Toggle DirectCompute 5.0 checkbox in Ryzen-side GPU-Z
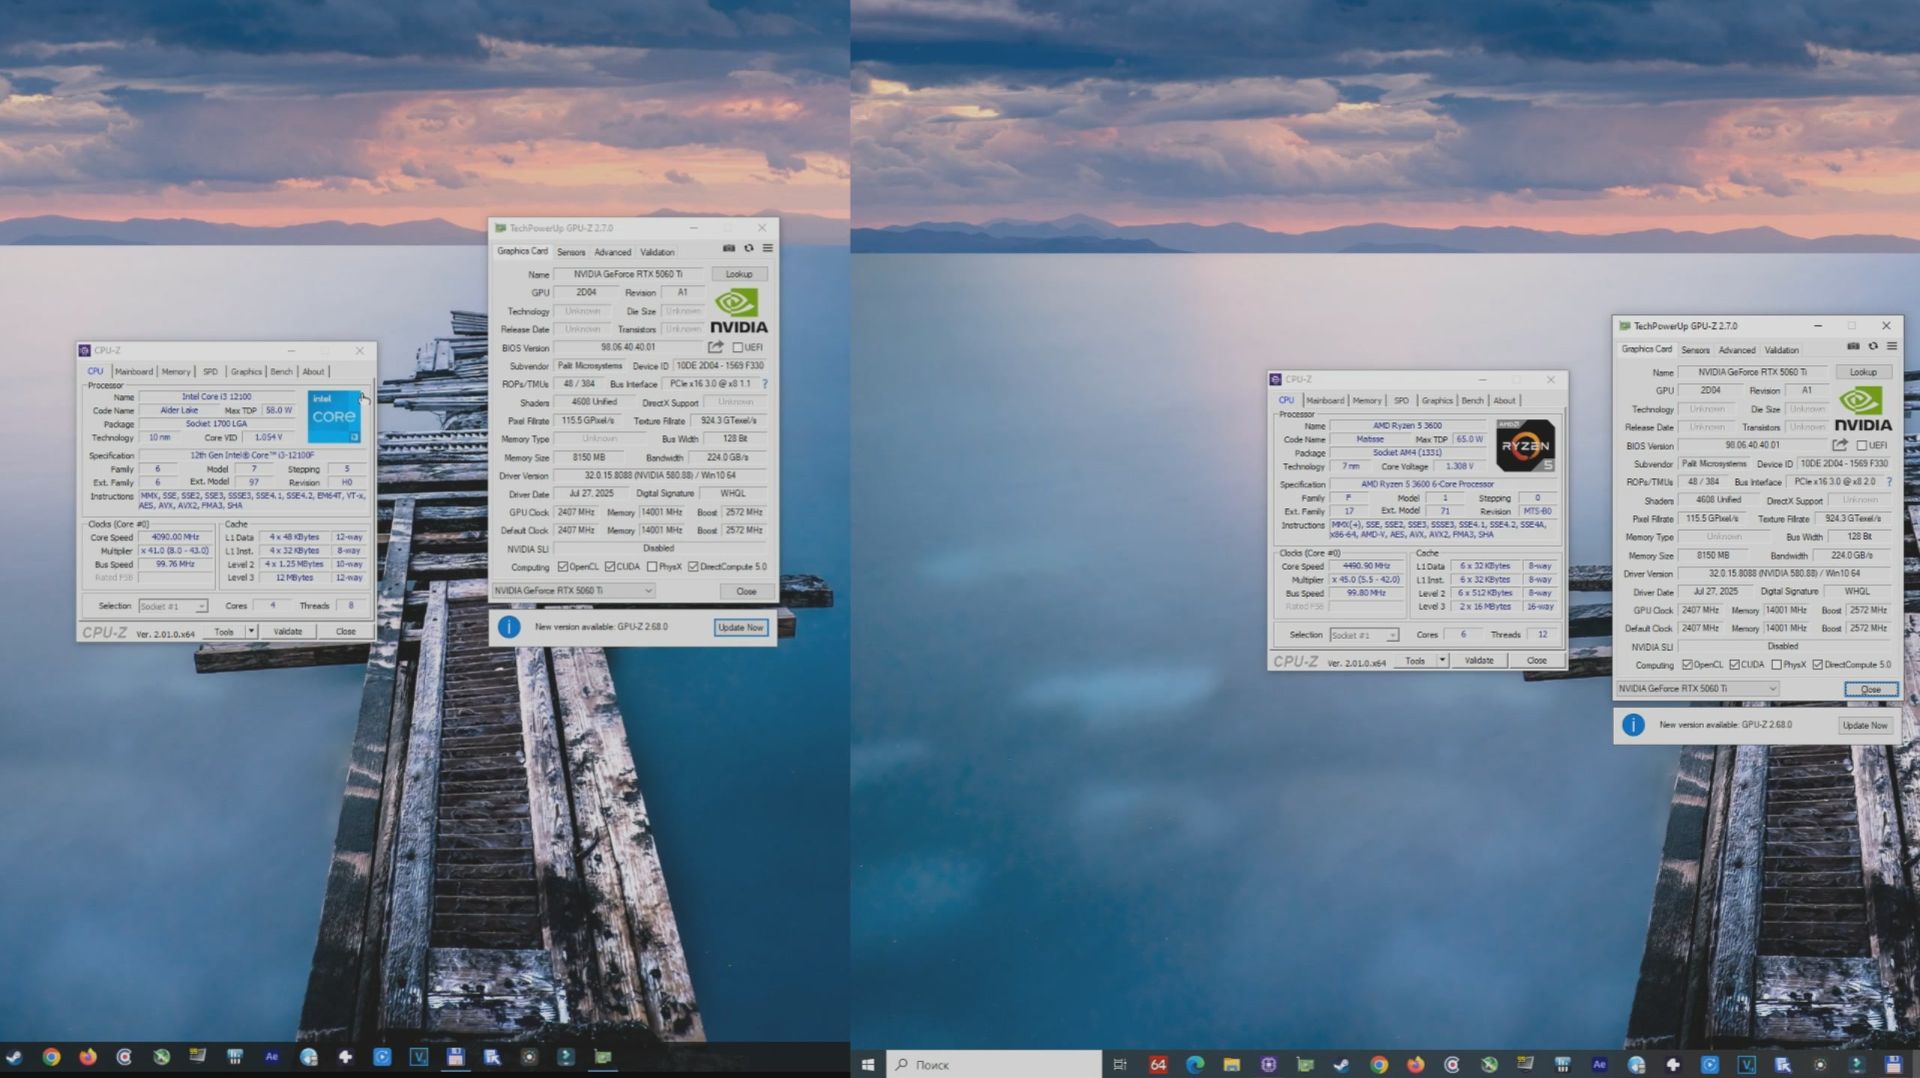The width and height of the screenshot is (1920, 1078). click(x=1817, y=665)
